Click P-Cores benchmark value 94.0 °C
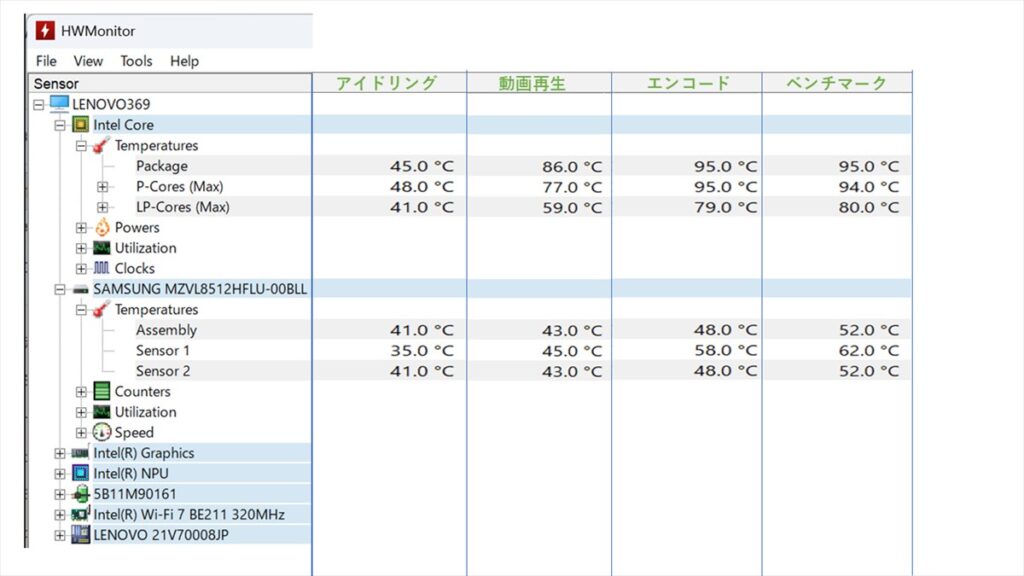Viewport: 1024px width, 576px height. tap(869, 187)
